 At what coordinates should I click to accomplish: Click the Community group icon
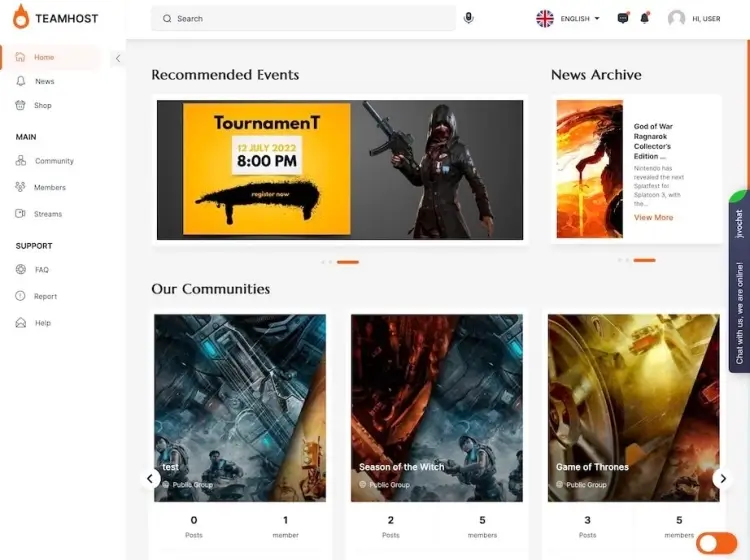[21, 161]
